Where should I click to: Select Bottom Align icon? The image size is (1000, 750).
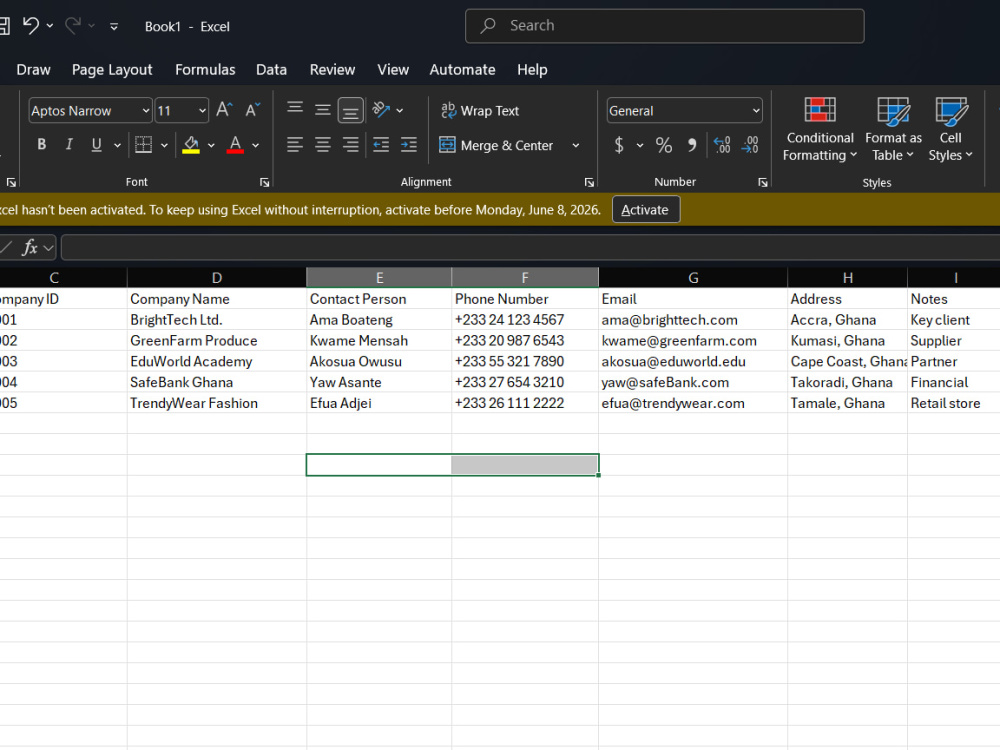click(350, 110)
